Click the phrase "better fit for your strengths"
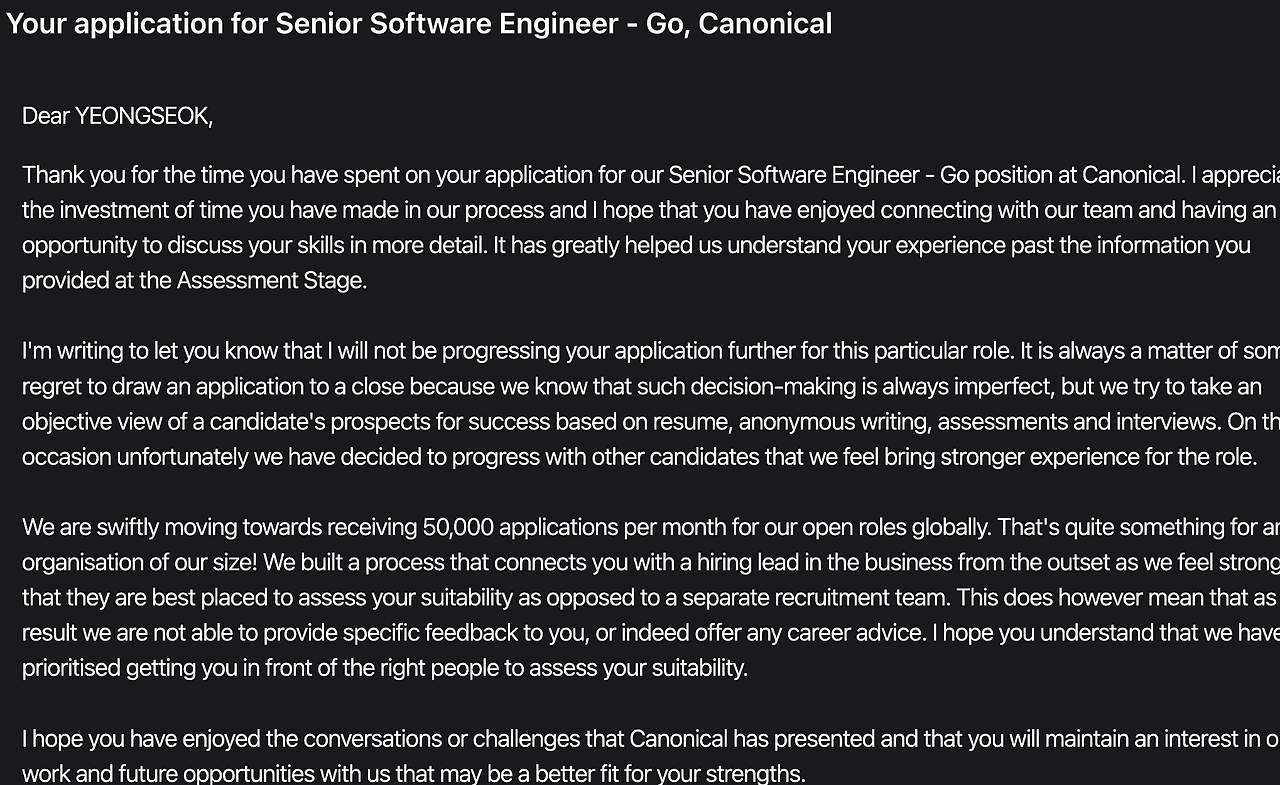 pyautogui.click(x=669, y=774)
